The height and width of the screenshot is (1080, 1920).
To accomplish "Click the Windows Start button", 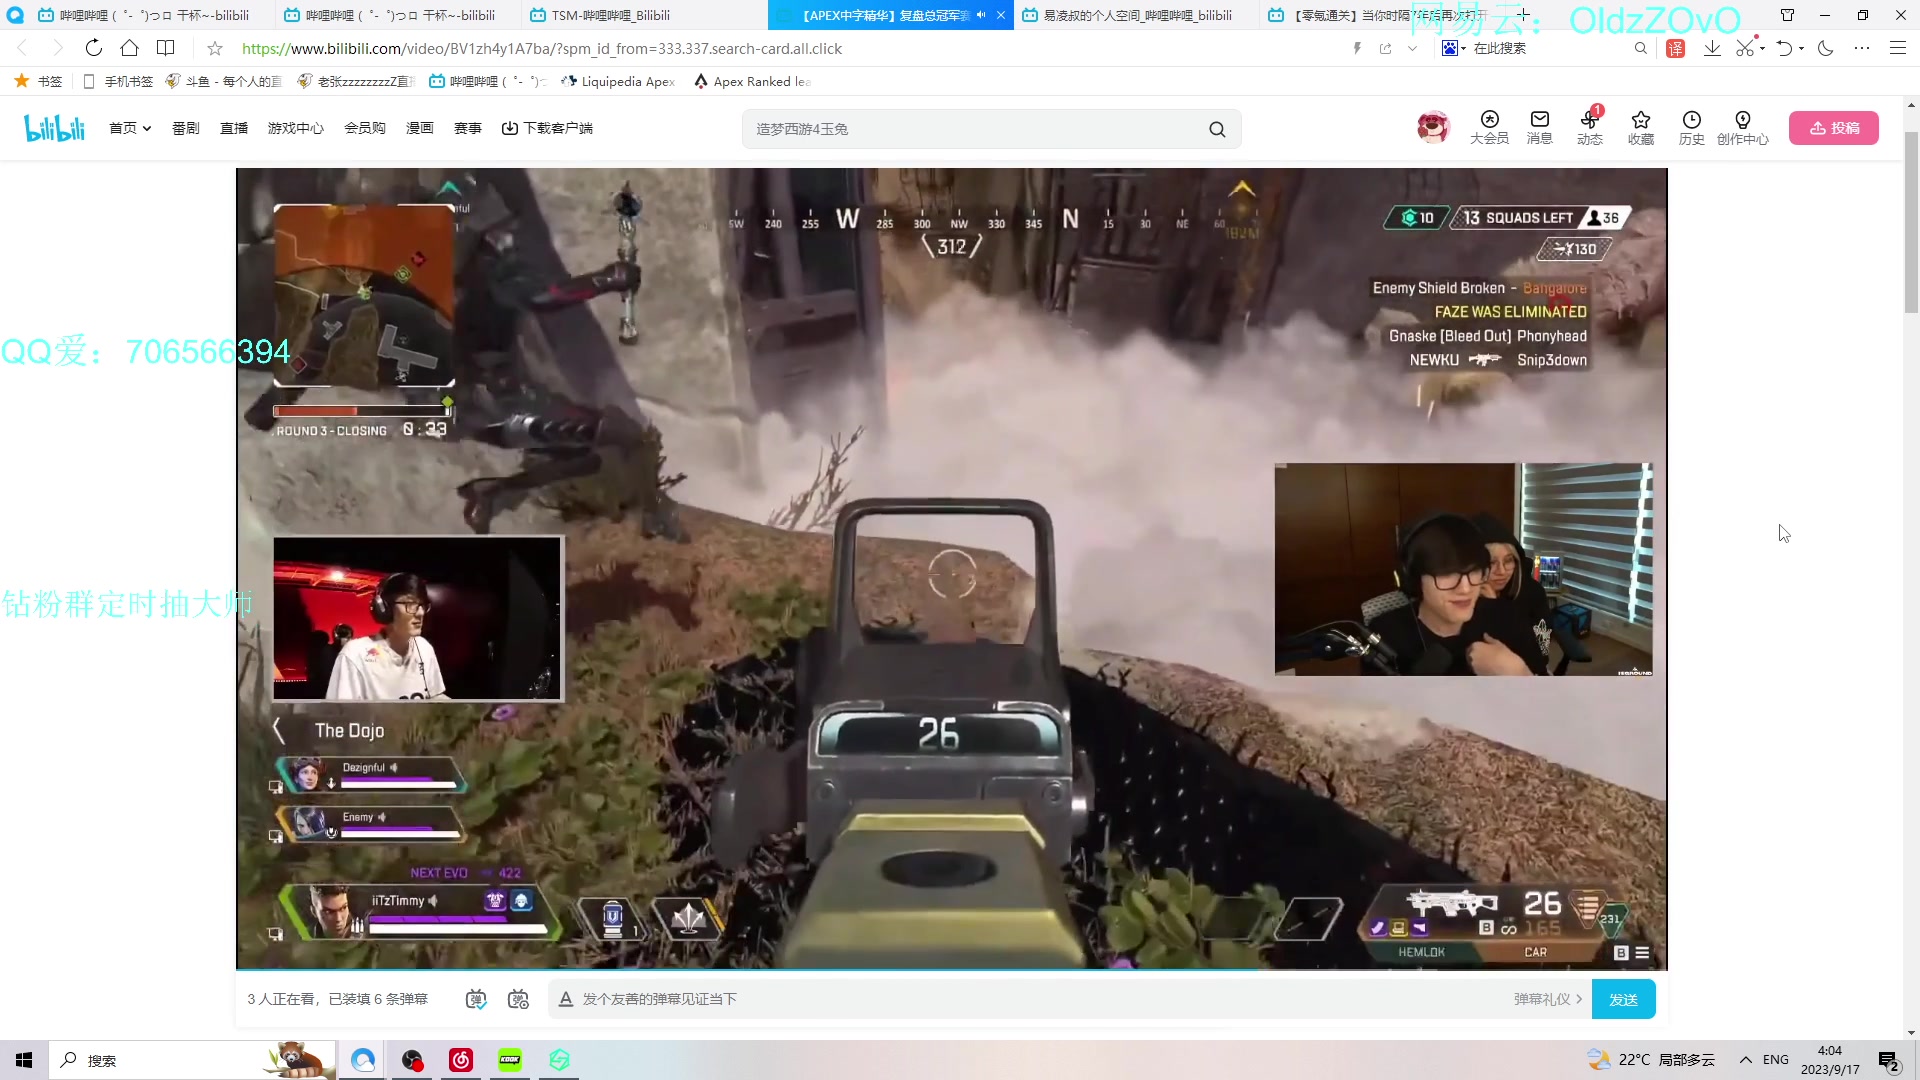I will pos(24,1060).
